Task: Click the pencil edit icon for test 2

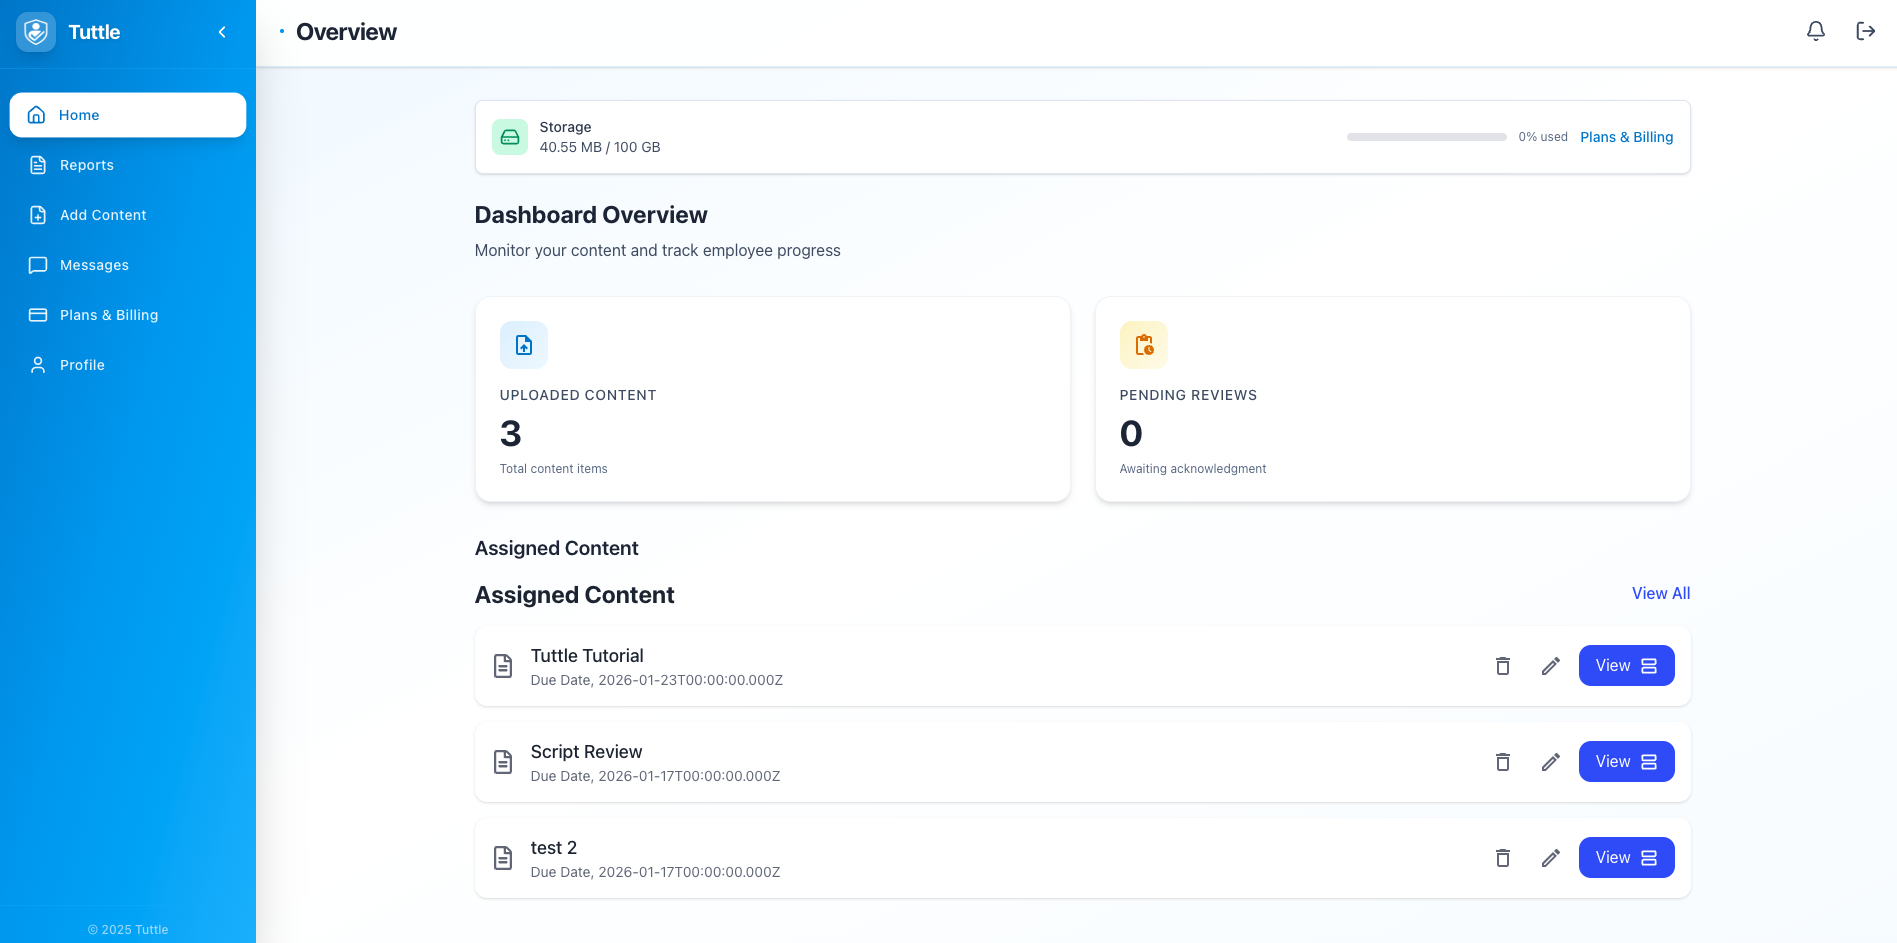Action: point(1550,858)
